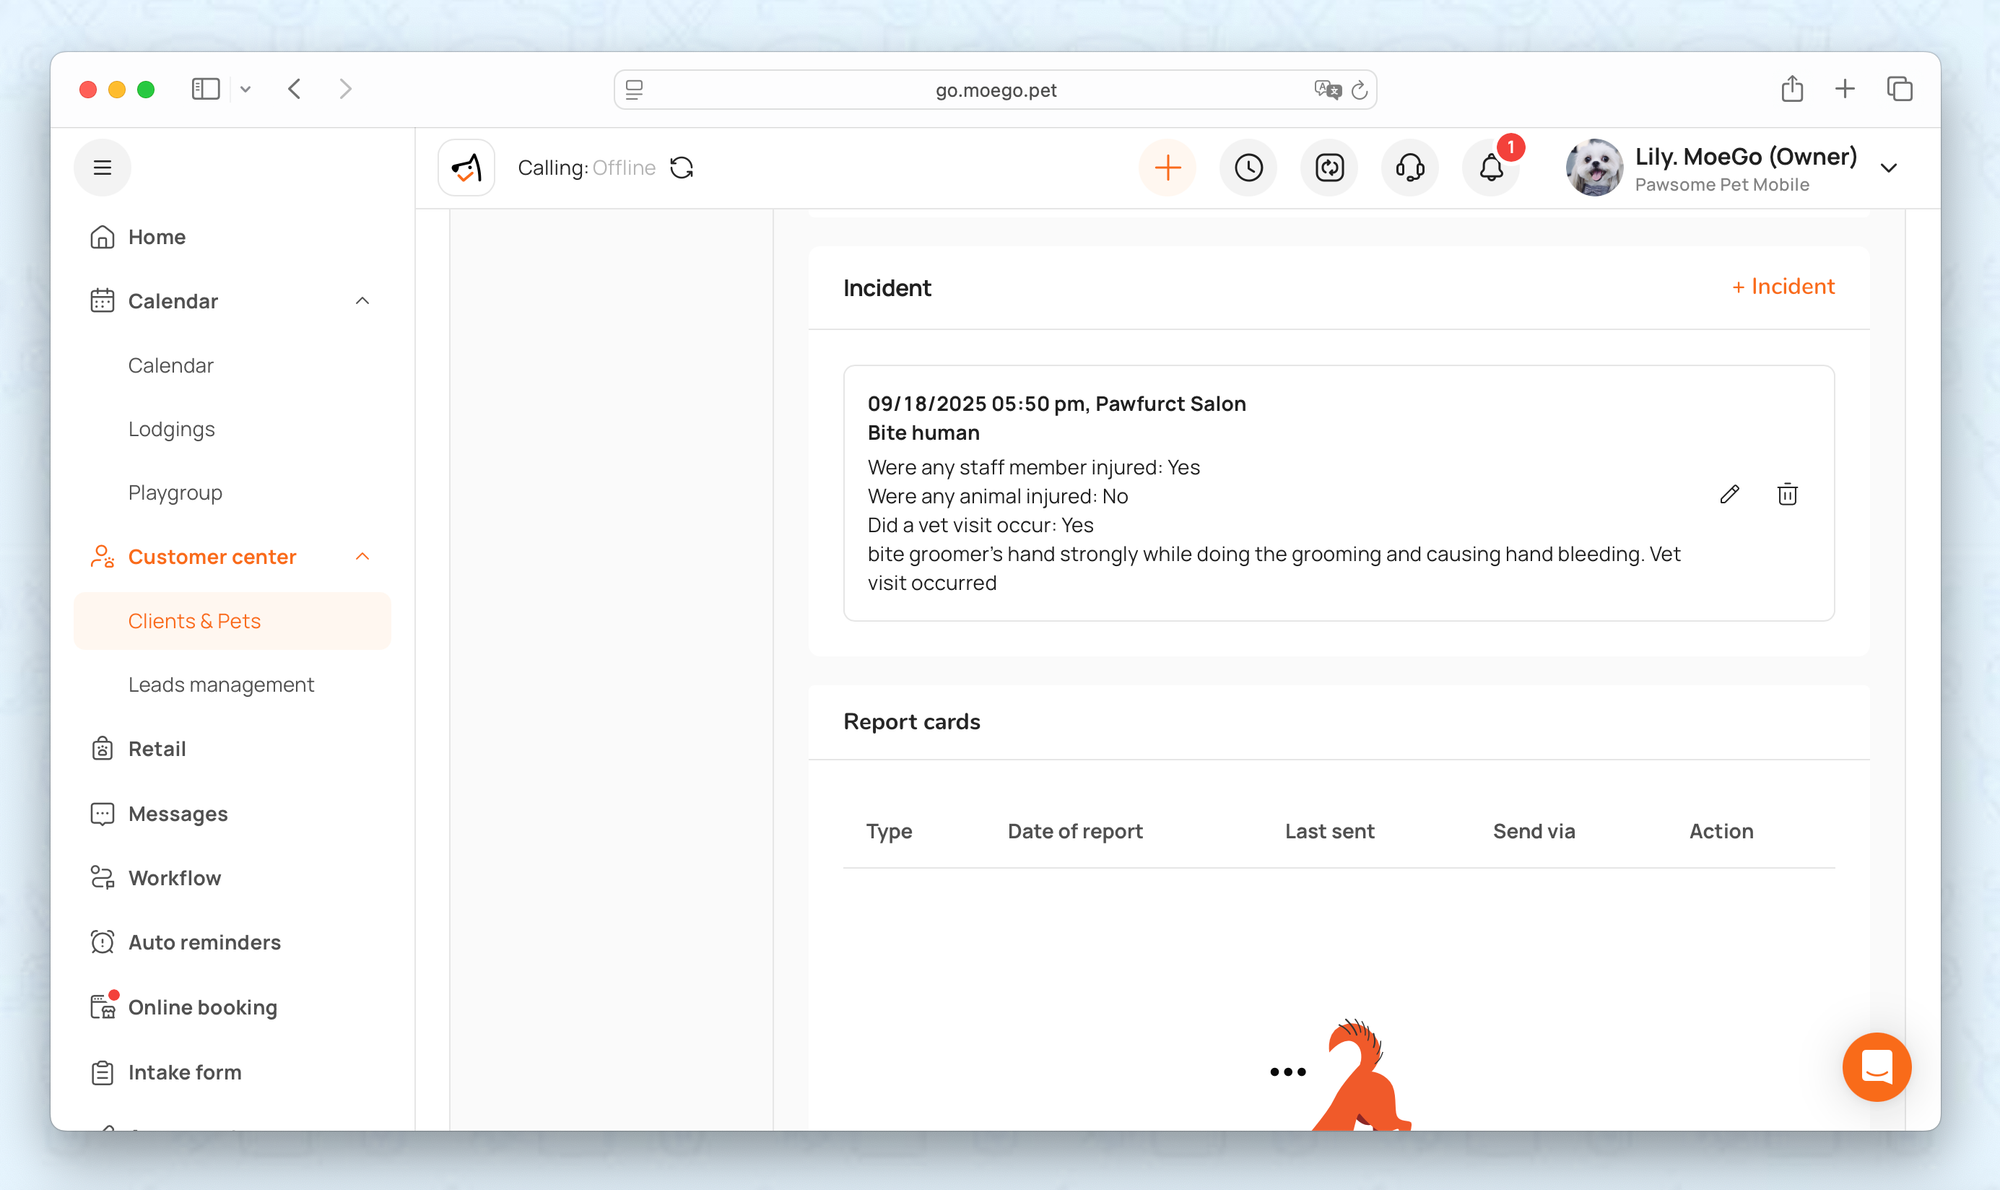Click the headset support icon
The height and width of the screenshot is (1190, 2000).
(1410, 168)
